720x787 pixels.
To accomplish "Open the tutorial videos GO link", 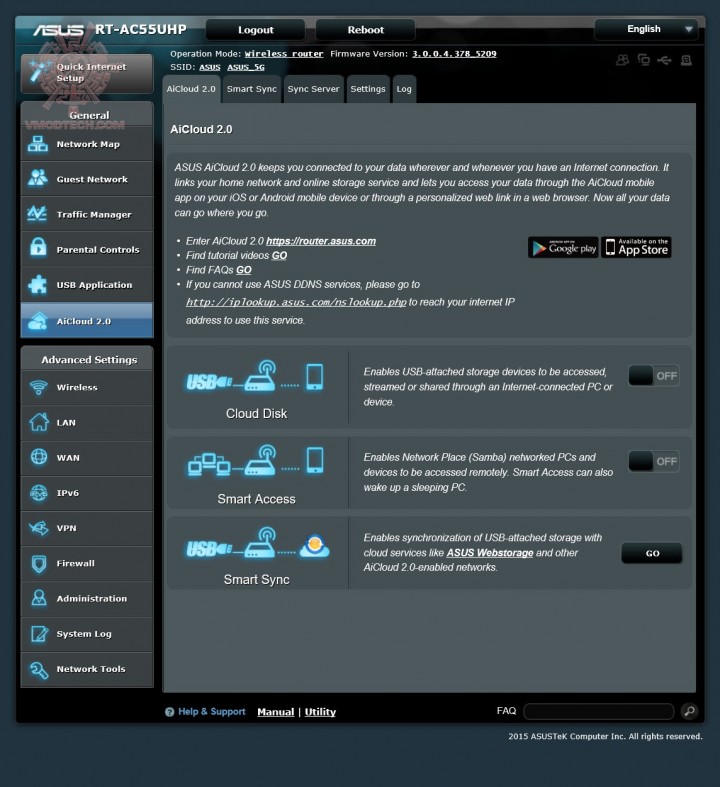I will pyautogui.click(x=279, y=255).
